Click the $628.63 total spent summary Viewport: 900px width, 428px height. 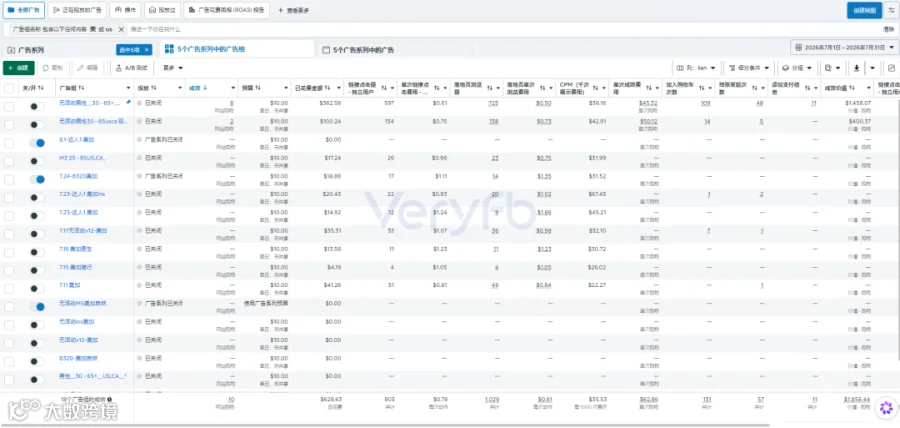[331, 399]
